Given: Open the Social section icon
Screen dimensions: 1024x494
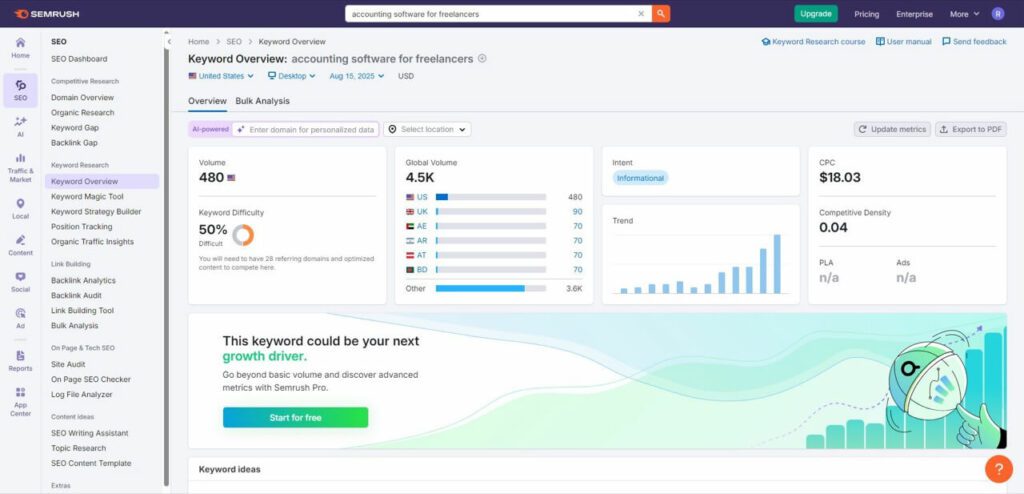Looking at the screenshot, I should click(20, 282).
